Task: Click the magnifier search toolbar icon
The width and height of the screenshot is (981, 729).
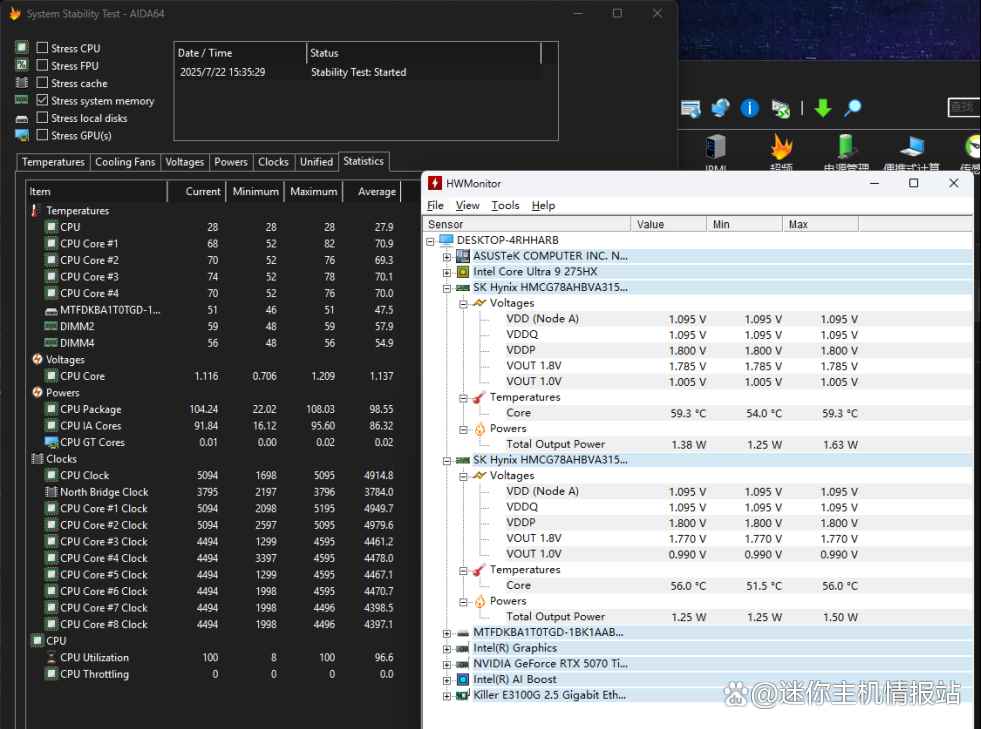Action: pyautogui.click(x=853, y=108)
